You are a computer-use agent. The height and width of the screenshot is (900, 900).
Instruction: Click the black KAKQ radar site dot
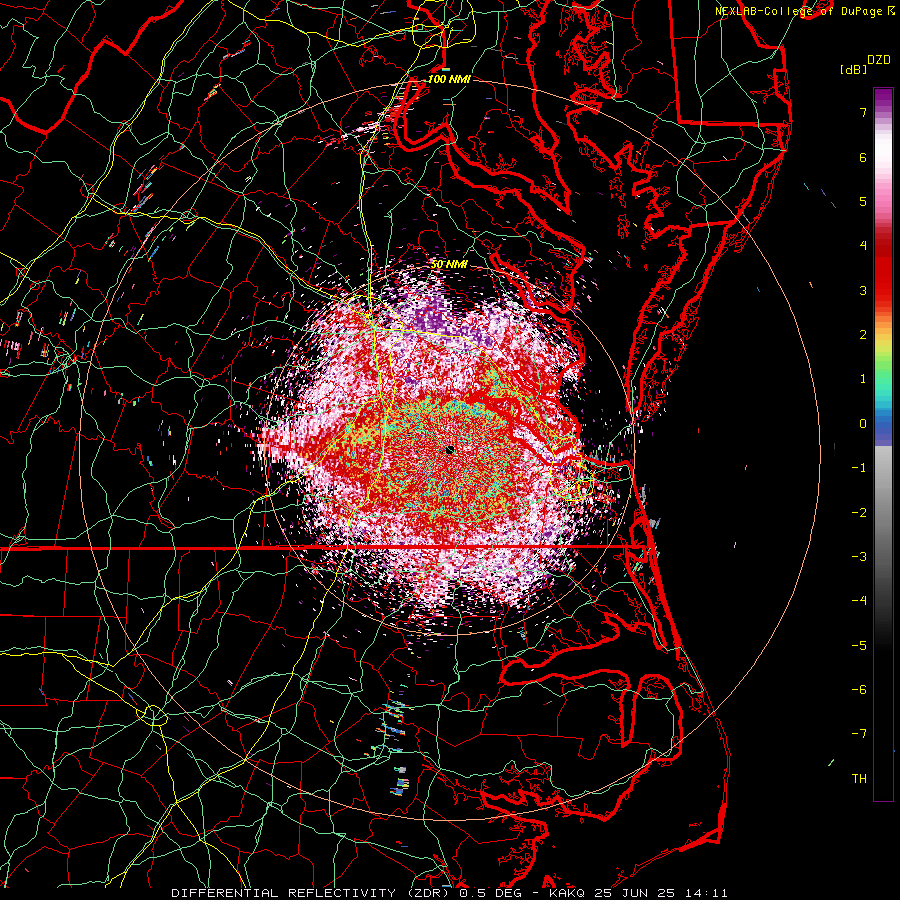[450, 450]
